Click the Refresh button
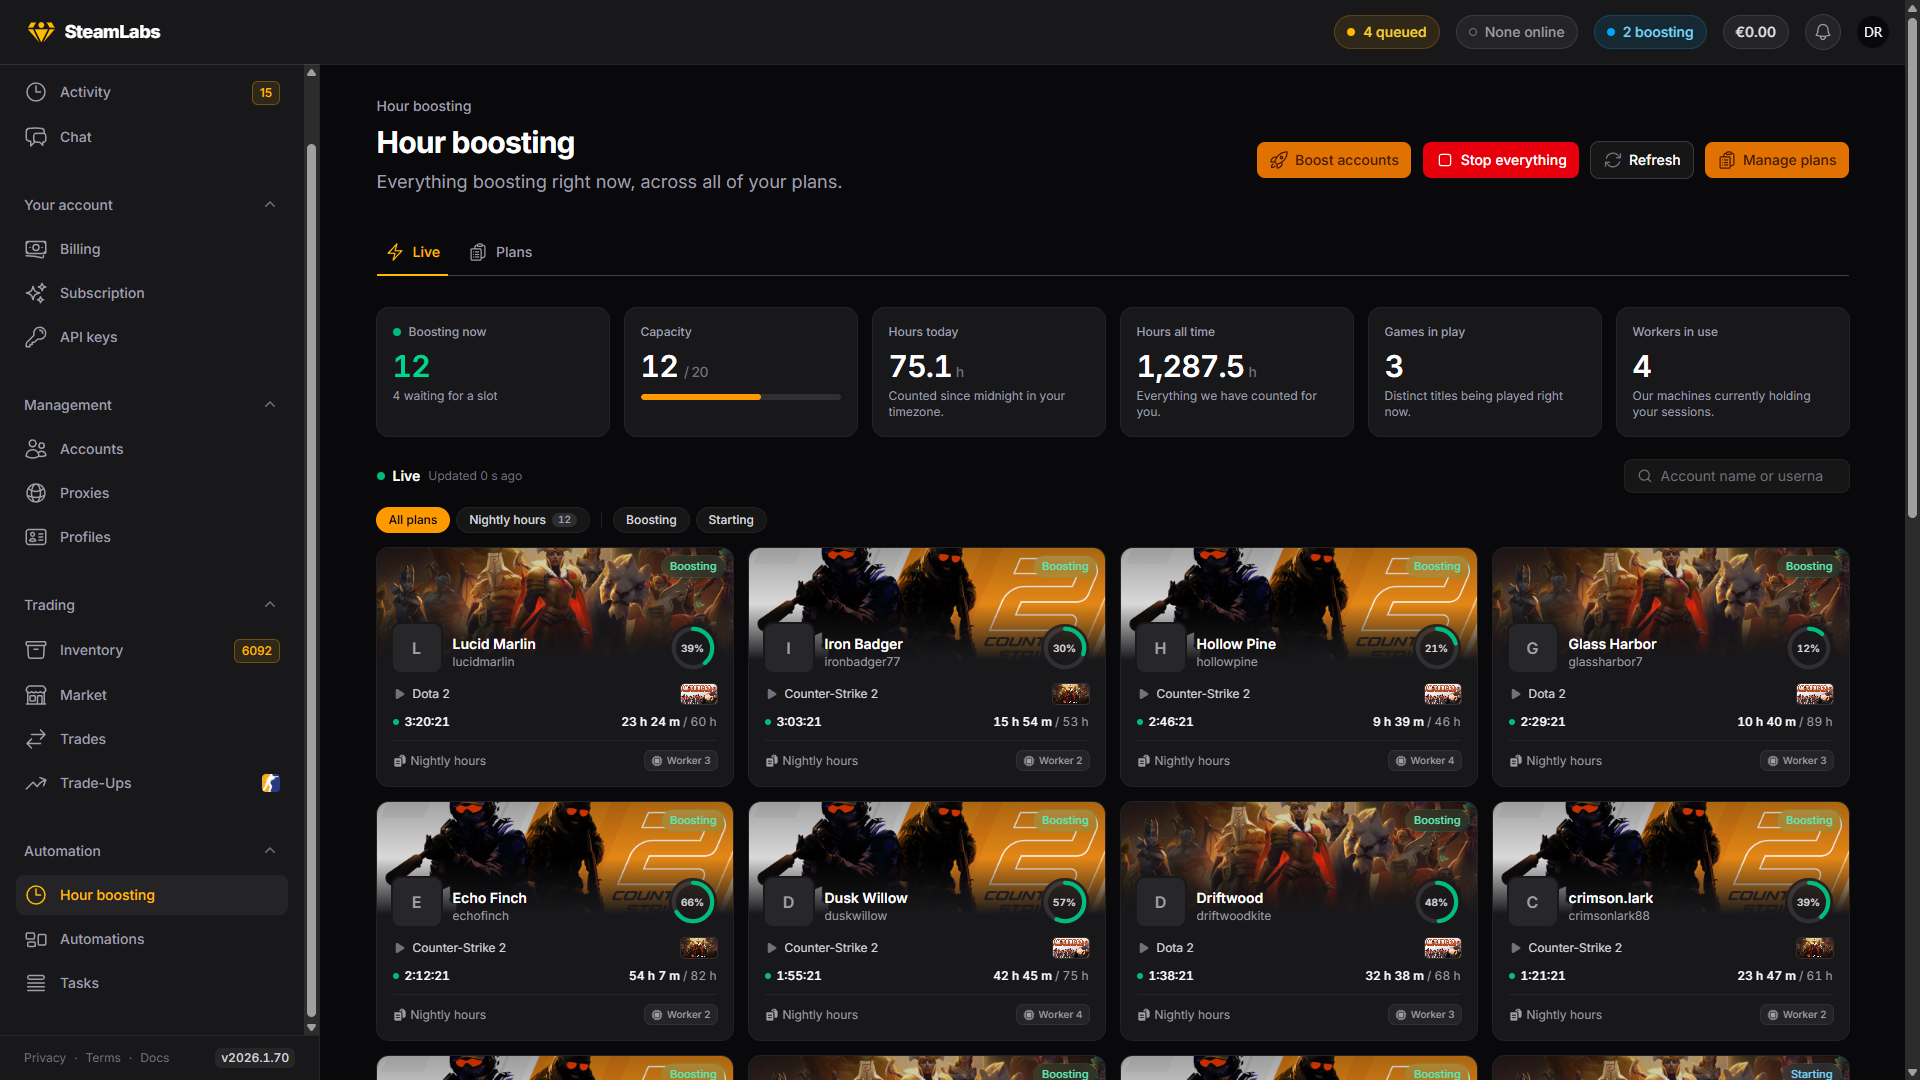The width and height of the screenshot is (1920, 1080). 1642,160
